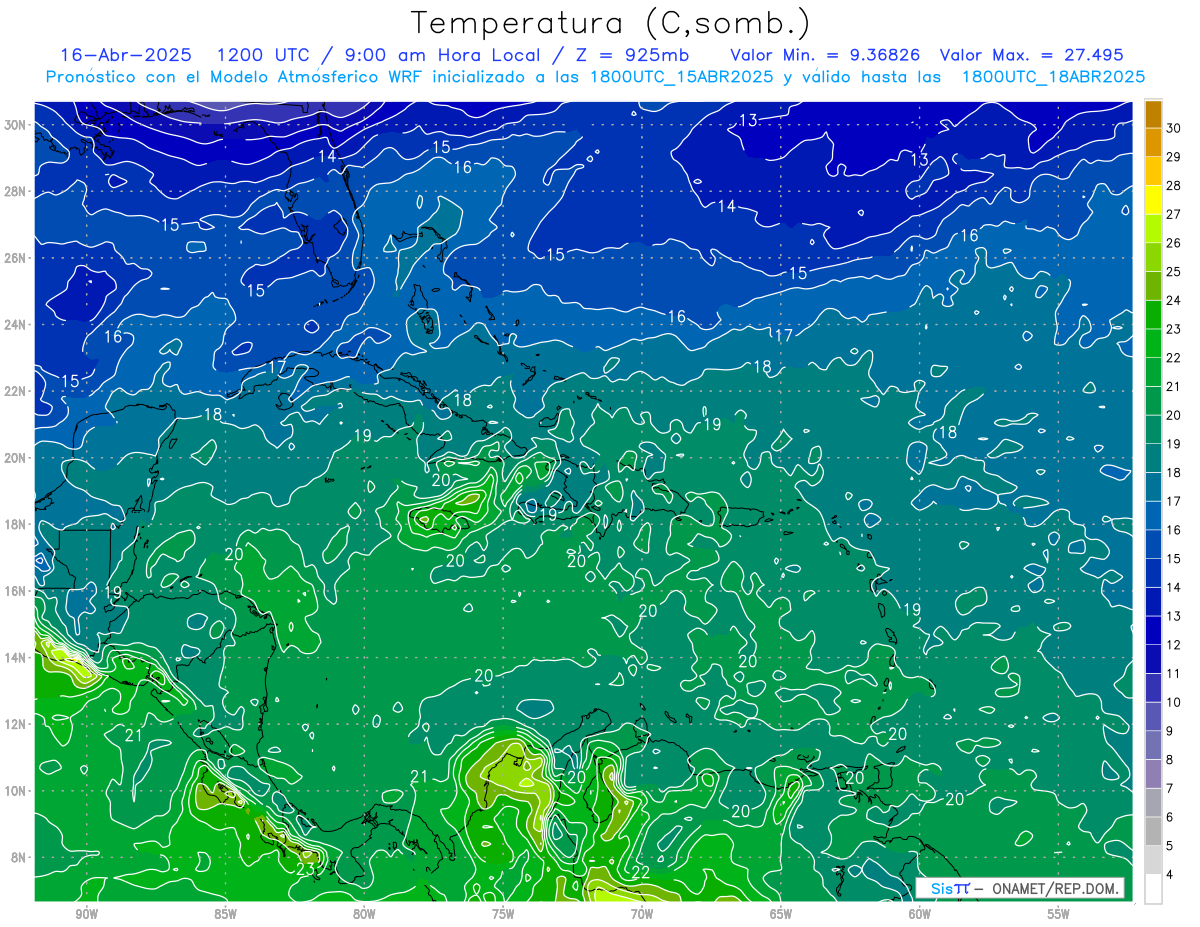This screenshot has width=1200, height=927.
Task: Click the "Valor Min. = 9.36826" value
Action: point(824,55)
